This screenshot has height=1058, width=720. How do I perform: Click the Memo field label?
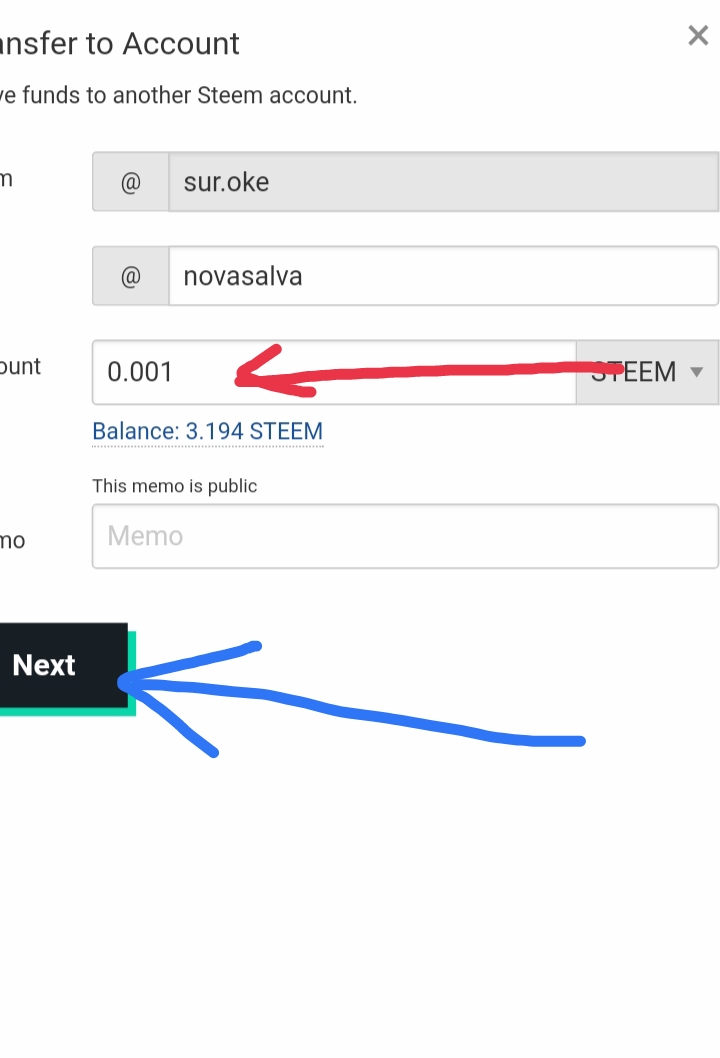pos(12,540)
